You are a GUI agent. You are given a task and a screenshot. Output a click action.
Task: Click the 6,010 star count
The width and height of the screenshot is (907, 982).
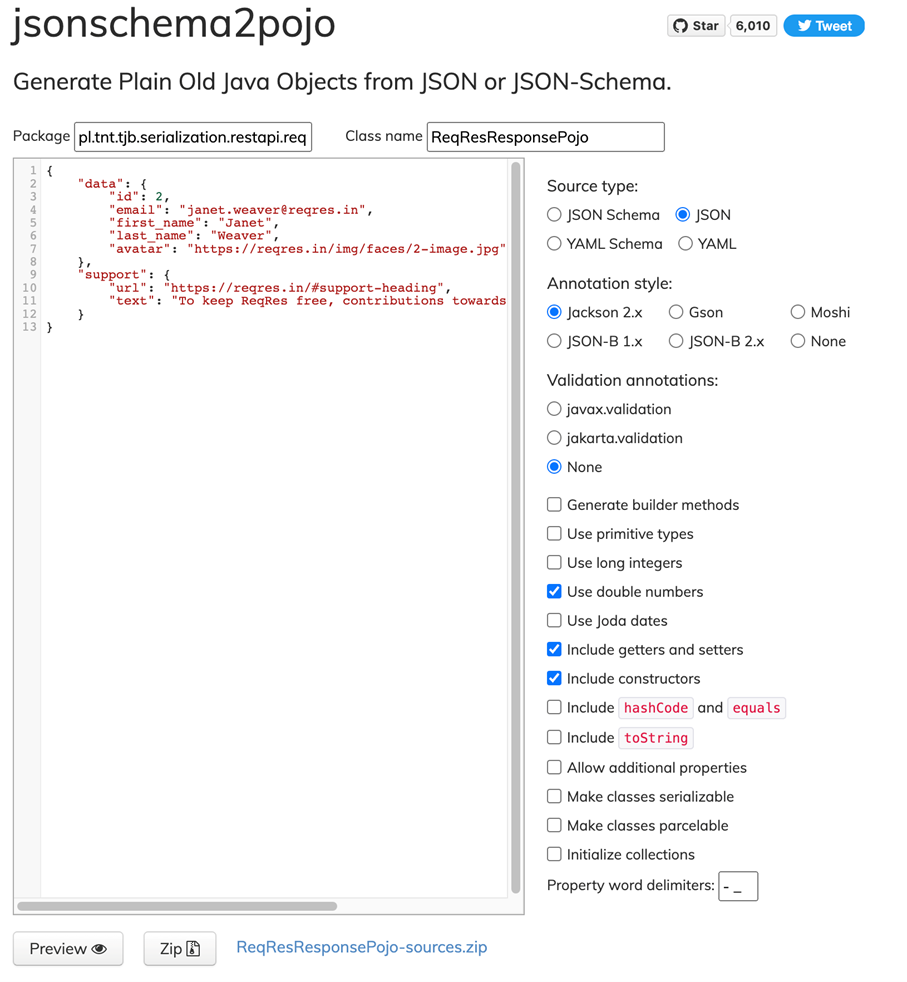point(752,26)
